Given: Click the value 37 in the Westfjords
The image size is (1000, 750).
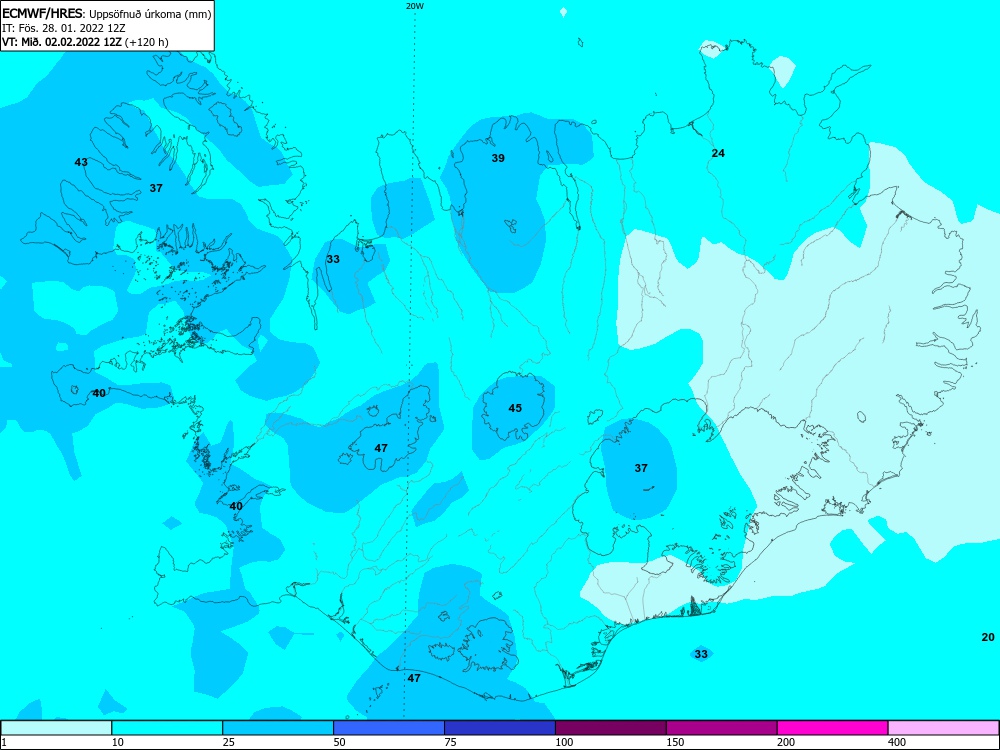Looking at the screenshot, I should pos(156,188).
